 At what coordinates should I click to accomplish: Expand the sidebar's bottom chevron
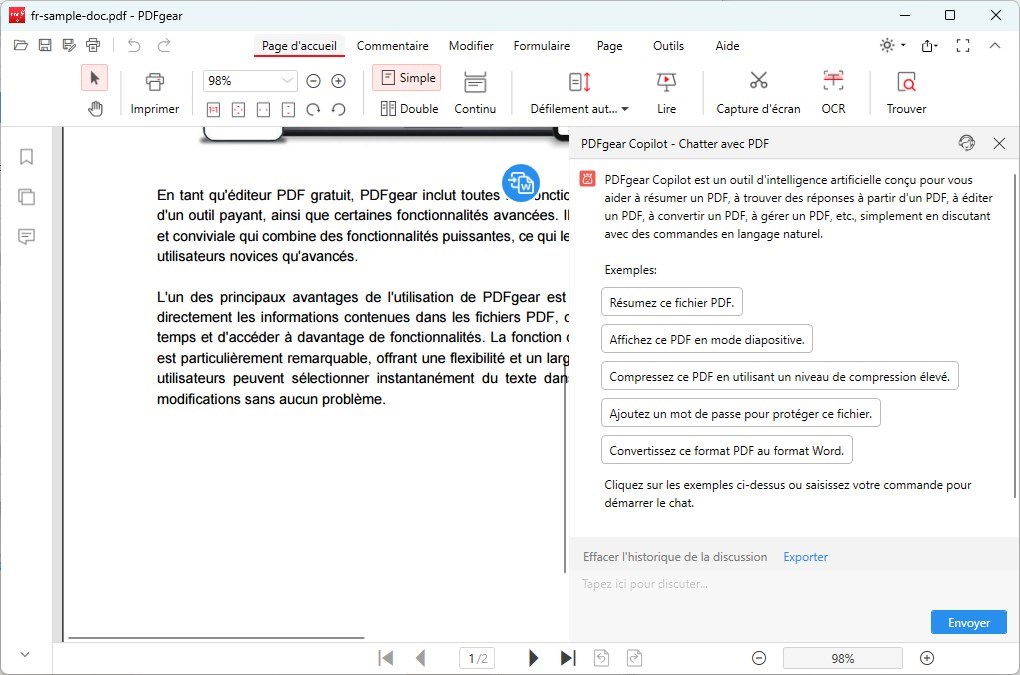[x=25, y=654]
